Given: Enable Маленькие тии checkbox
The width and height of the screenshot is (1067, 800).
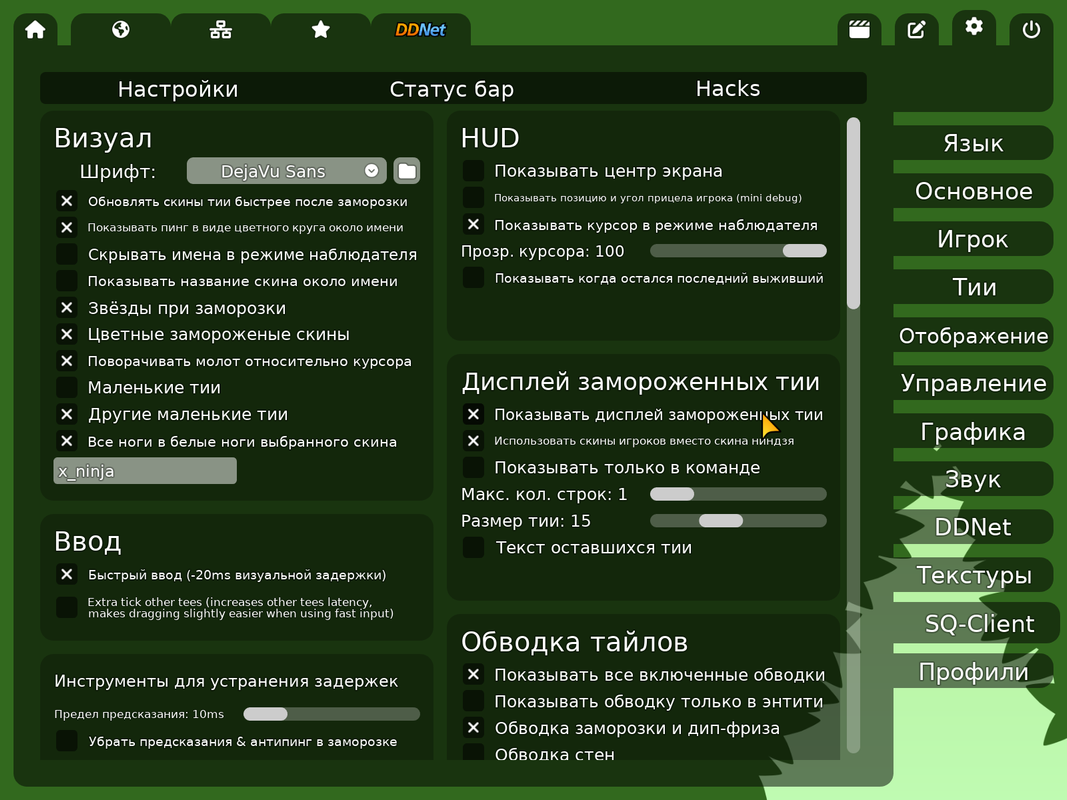Looking at the screenshot, I should pos(67,387).
